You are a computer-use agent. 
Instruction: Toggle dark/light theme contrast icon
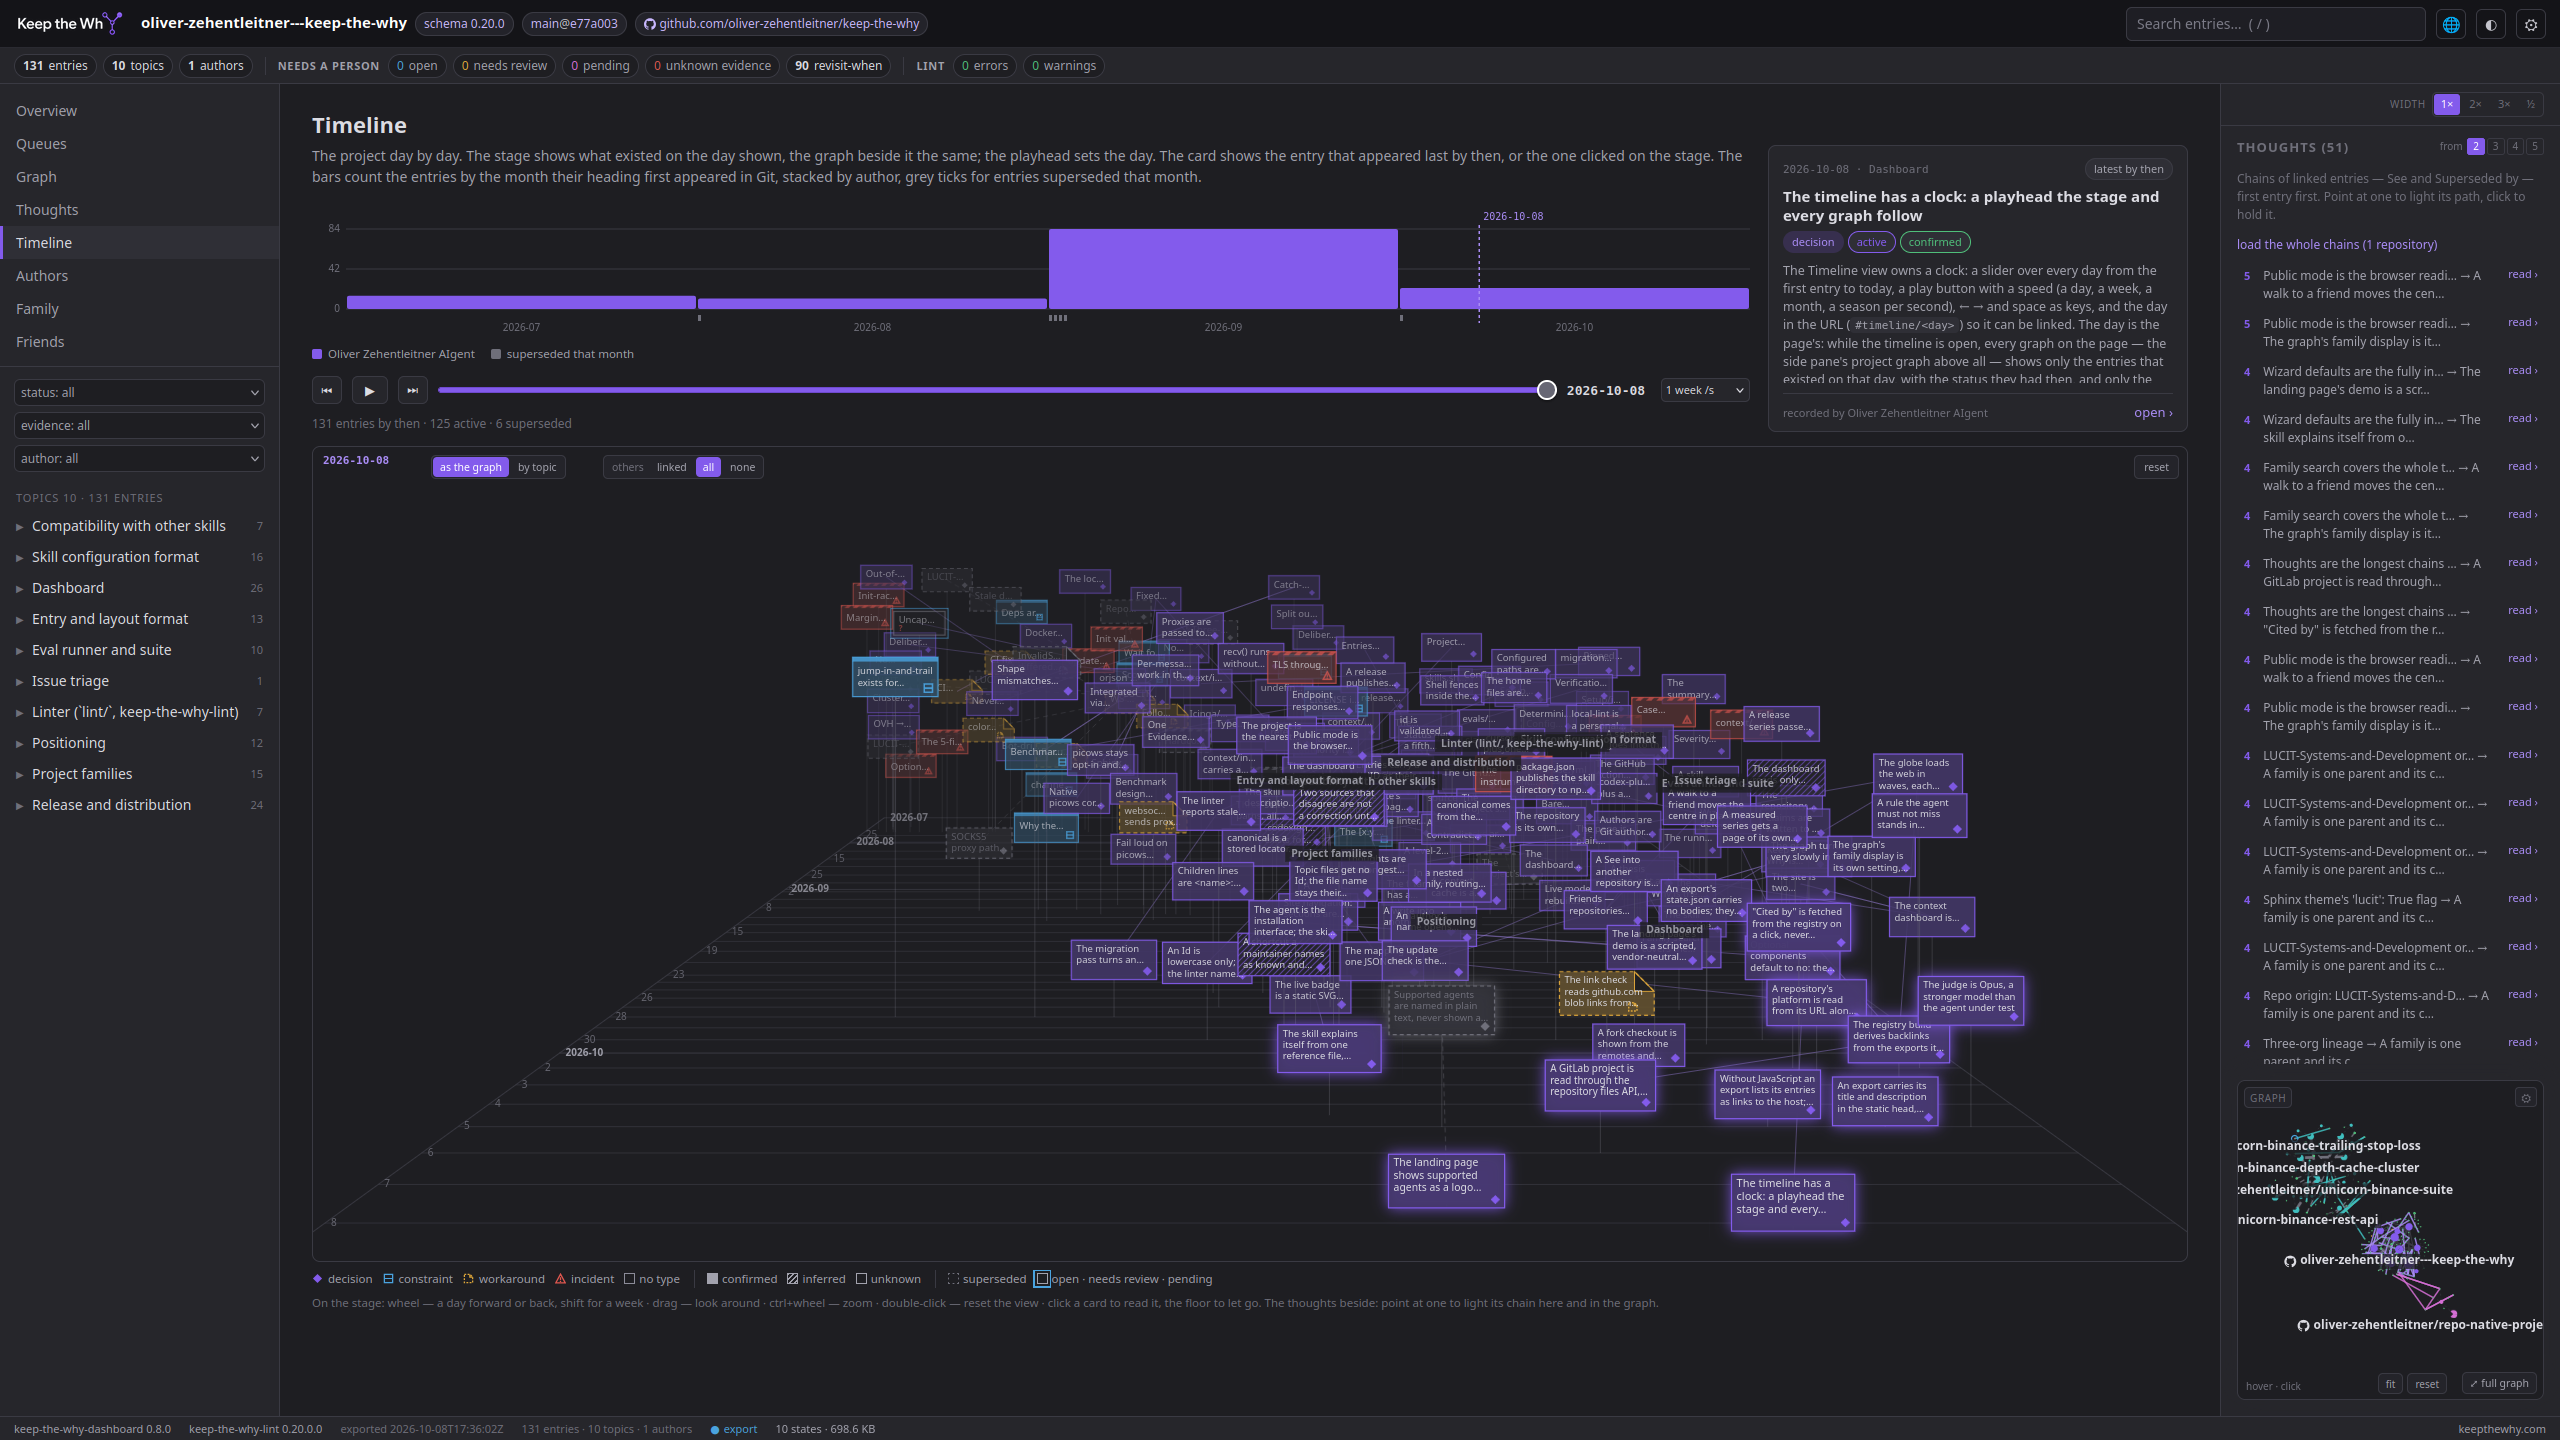2491,24
